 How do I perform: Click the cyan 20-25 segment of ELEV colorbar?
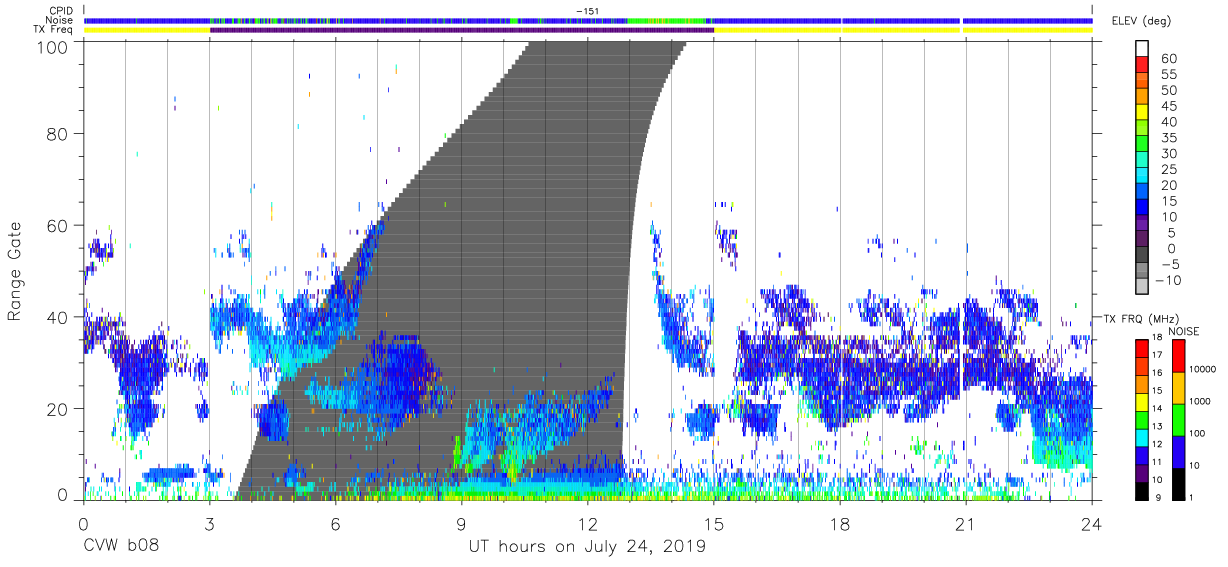(x=1142, y=176)
